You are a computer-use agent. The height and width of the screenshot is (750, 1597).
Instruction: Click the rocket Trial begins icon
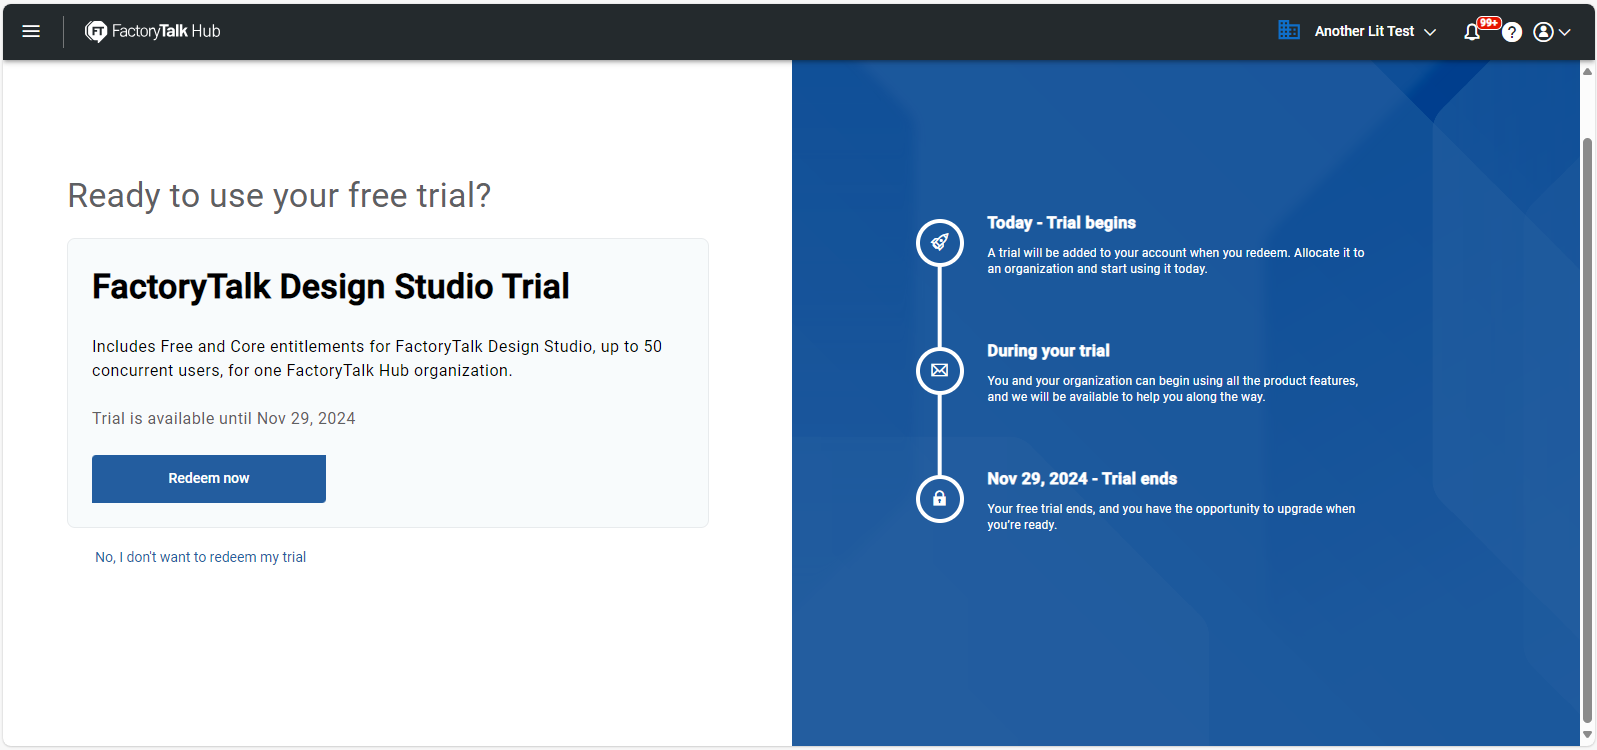point(940,242)
